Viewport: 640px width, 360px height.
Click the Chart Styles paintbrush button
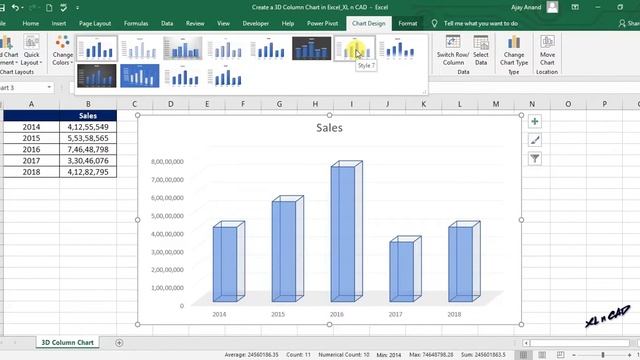click(x=535, y=140)
